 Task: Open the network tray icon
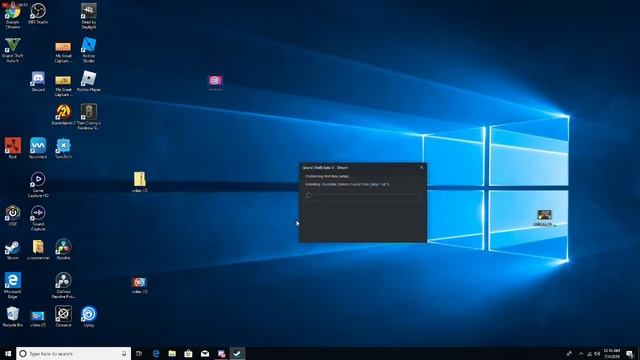click(x=589, y=353)
